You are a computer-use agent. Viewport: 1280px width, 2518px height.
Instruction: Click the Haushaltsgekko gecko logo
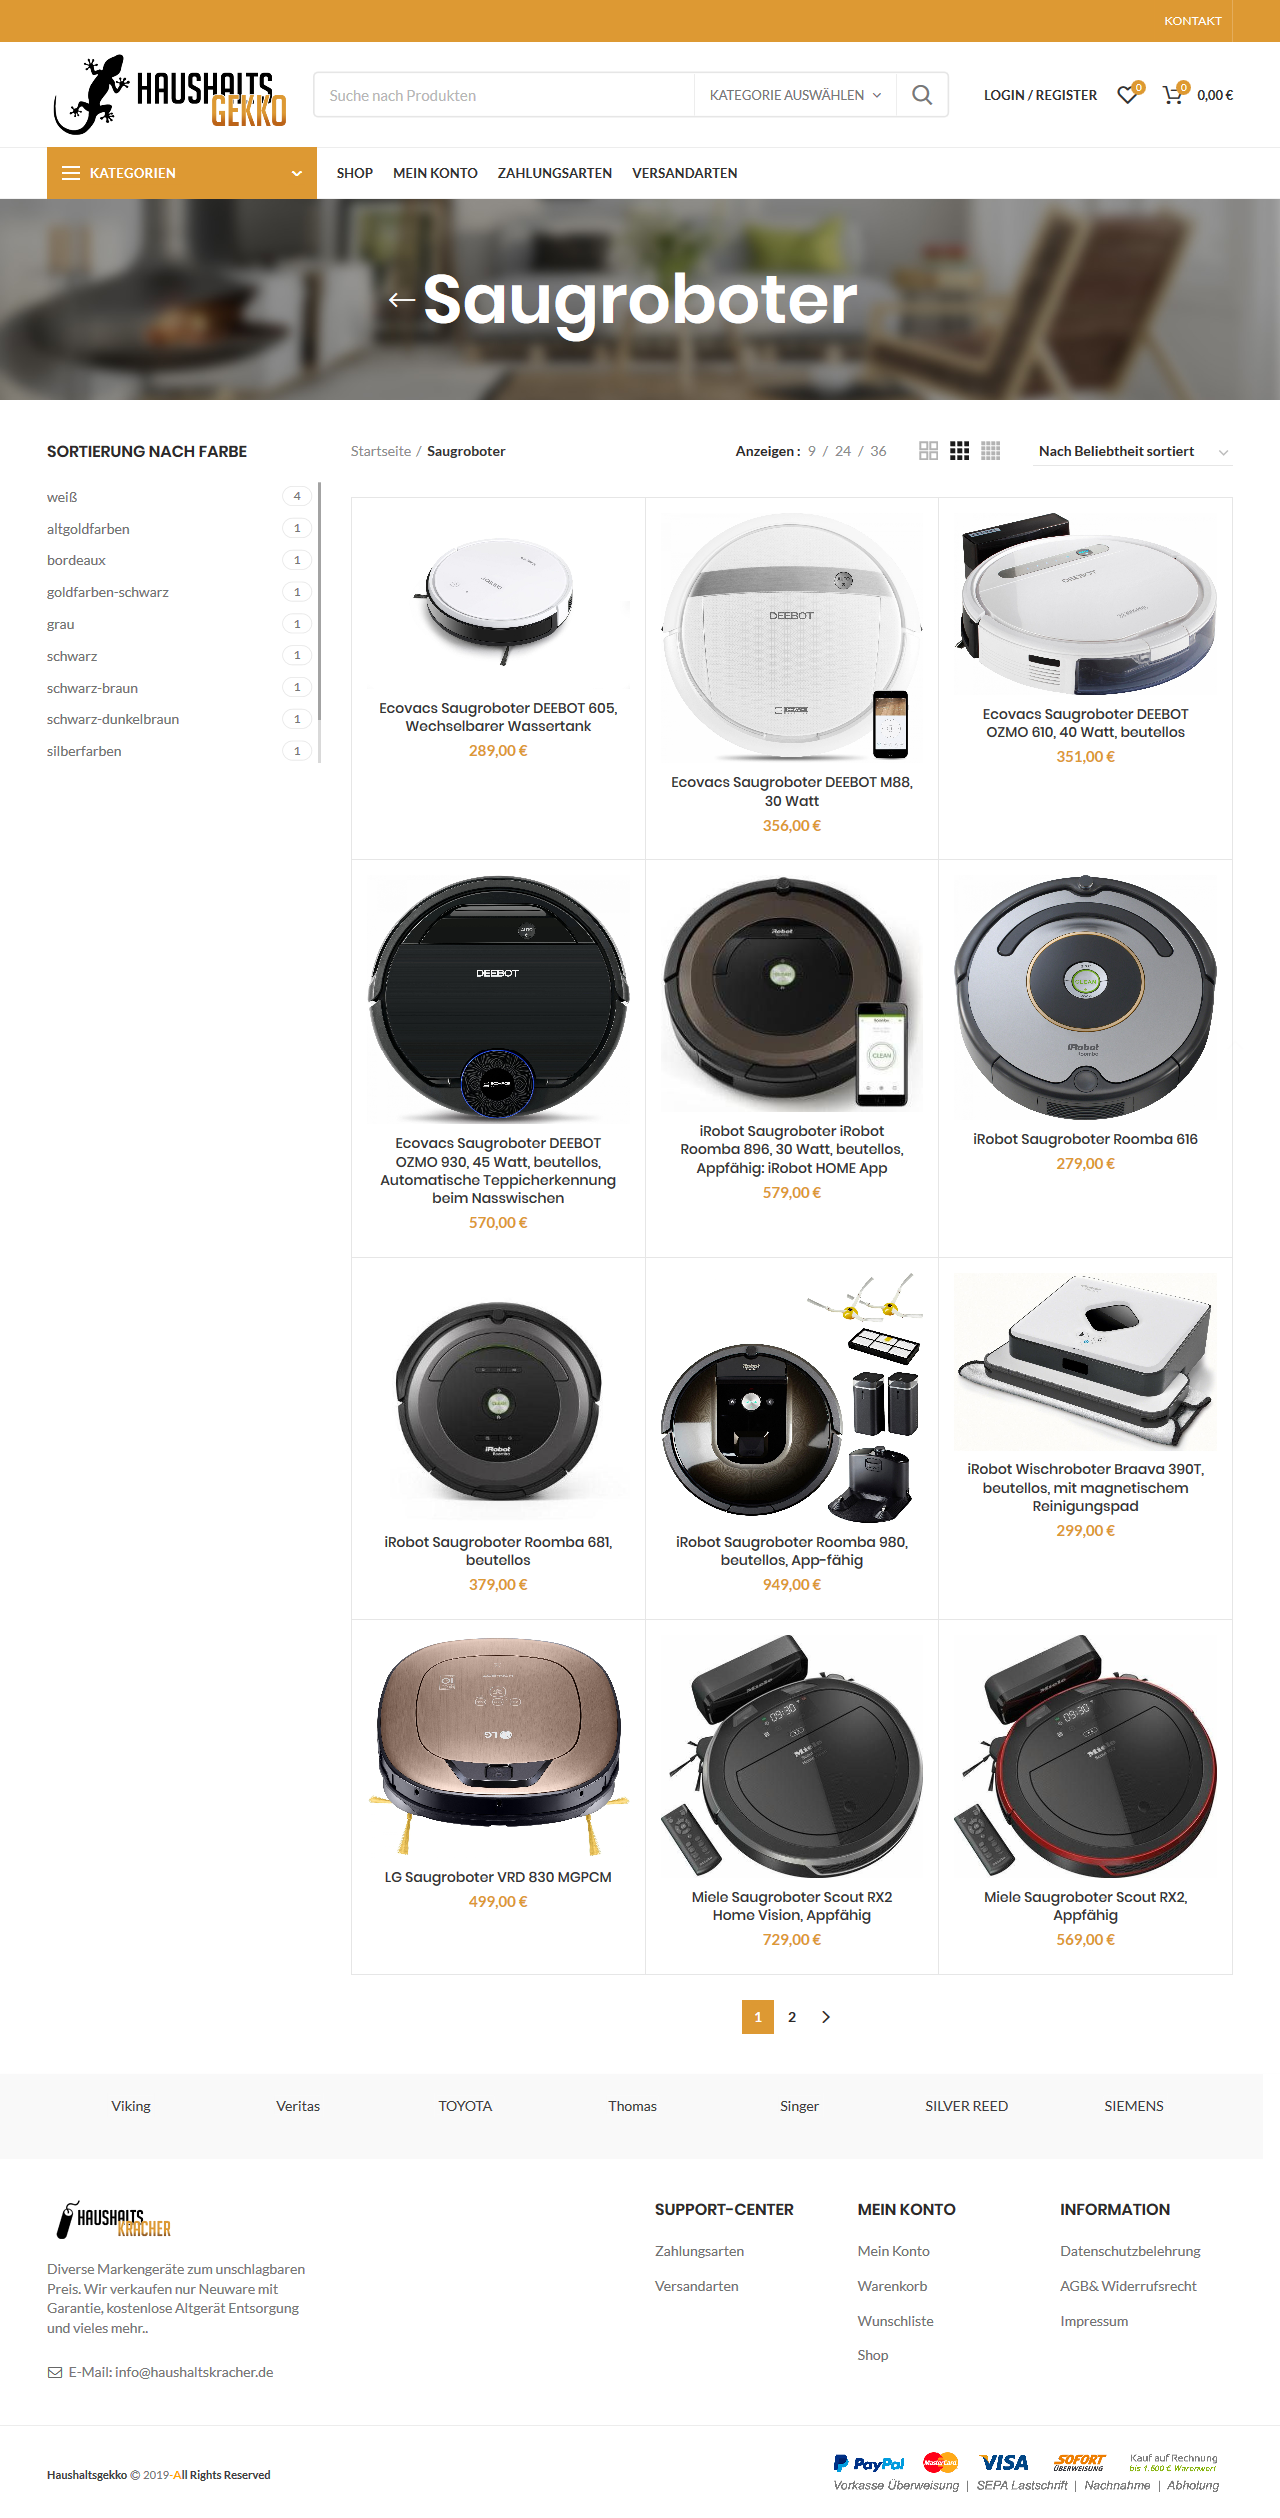click(x=170, y=95)
